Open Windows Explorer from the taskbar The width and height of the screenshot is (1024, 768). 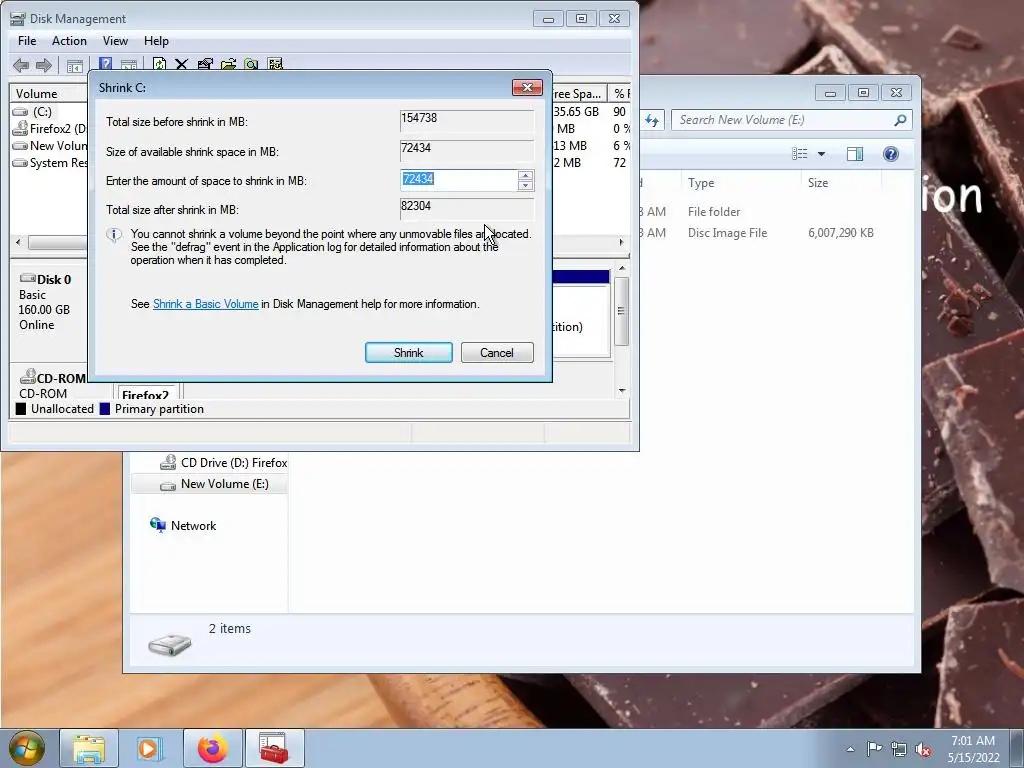tap(89, 748)
